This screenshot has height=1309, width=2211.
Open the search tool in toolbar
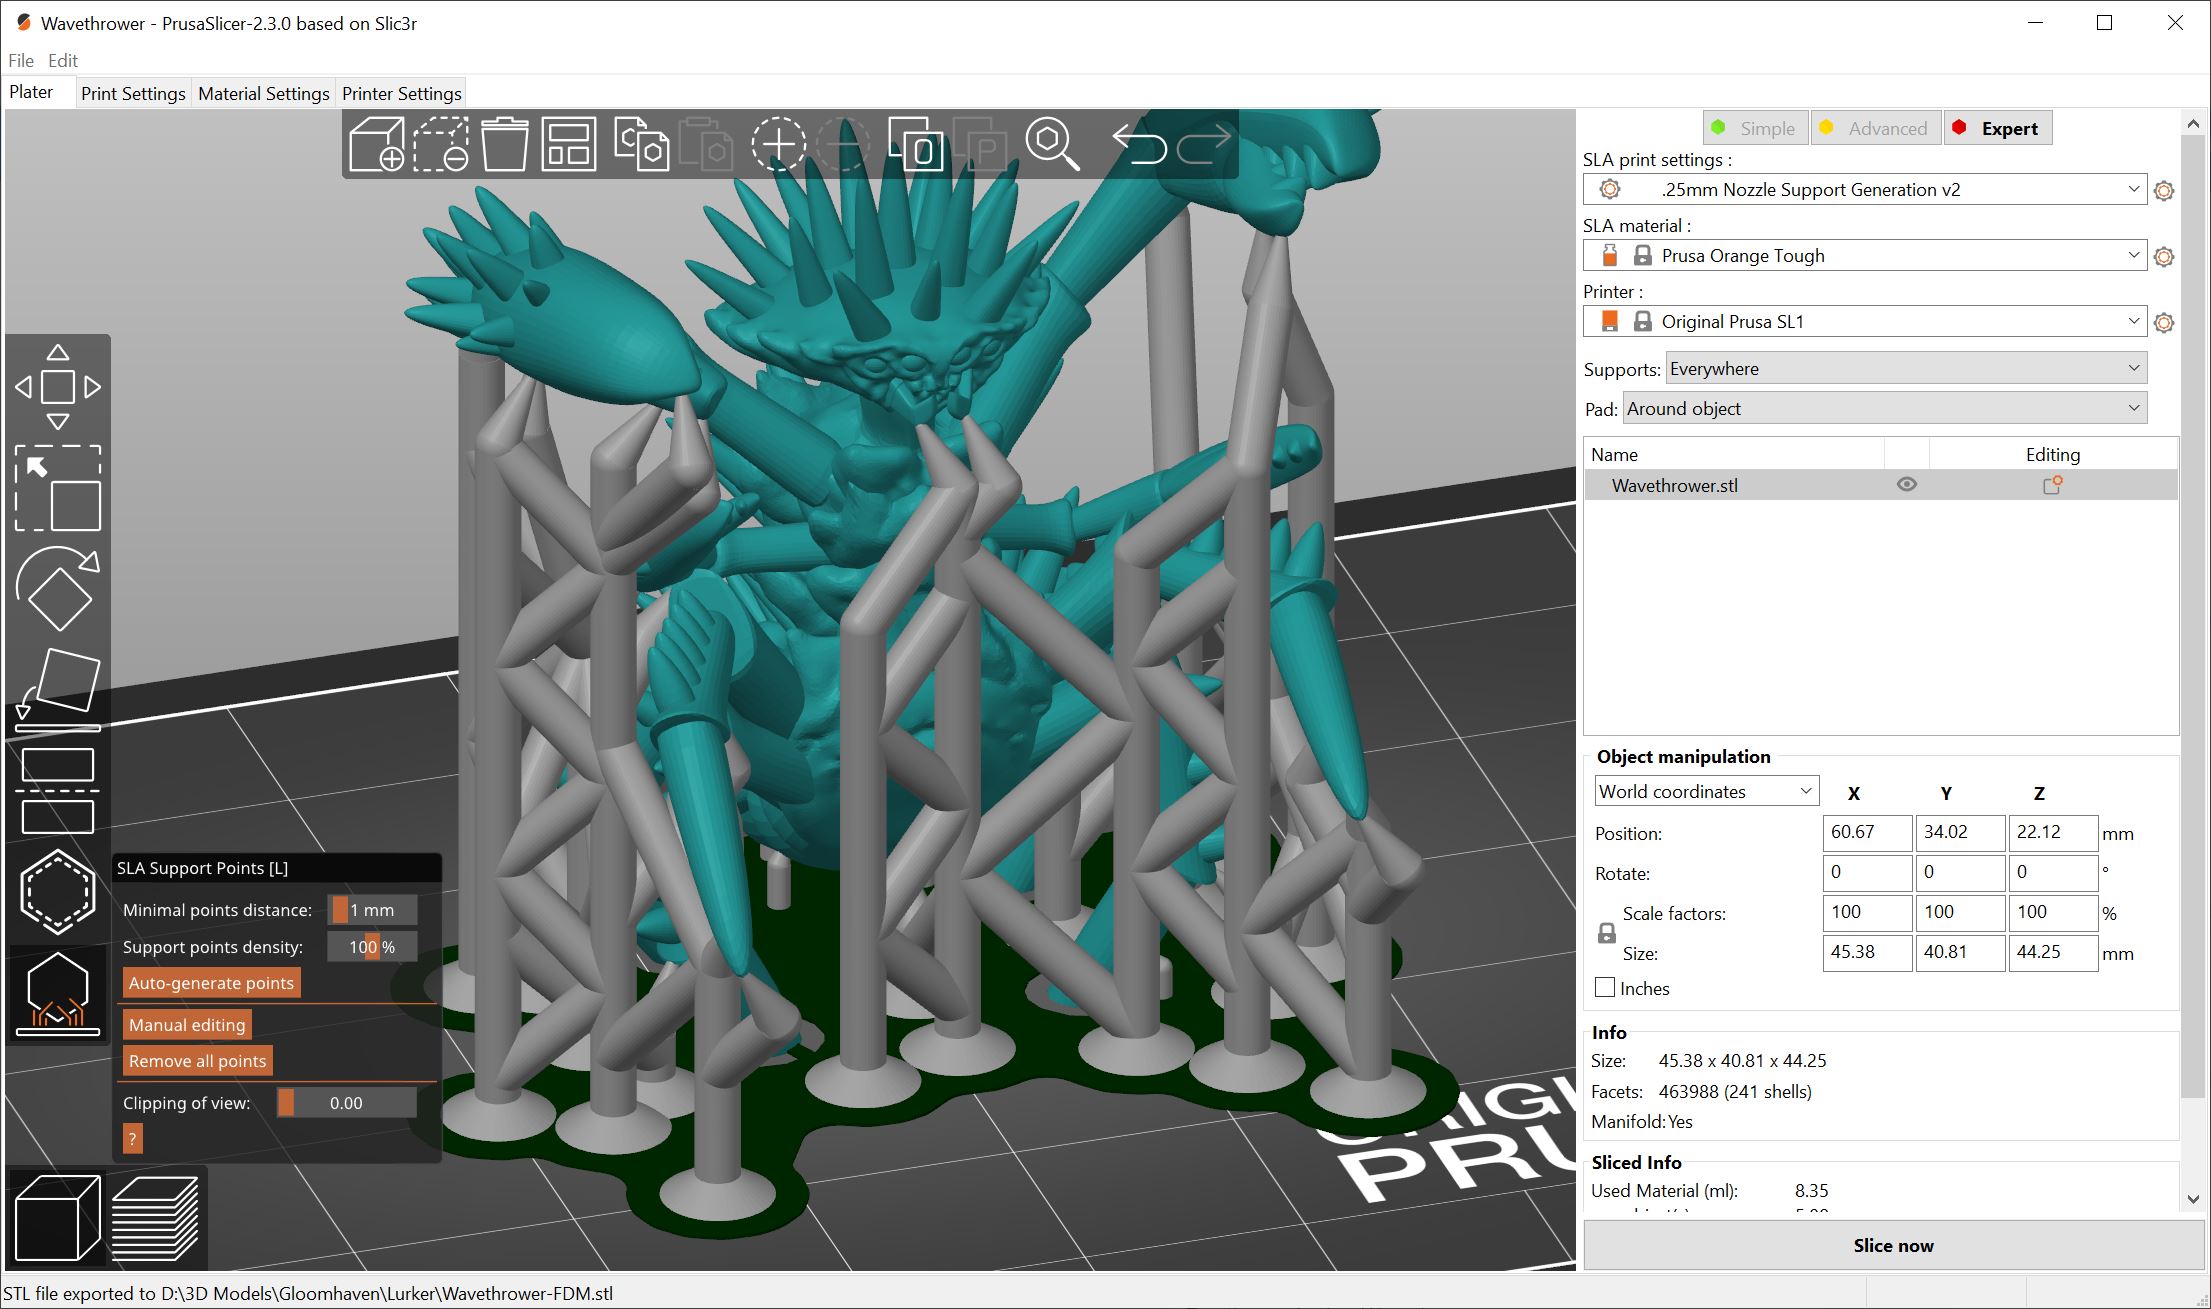(1052, 144)
